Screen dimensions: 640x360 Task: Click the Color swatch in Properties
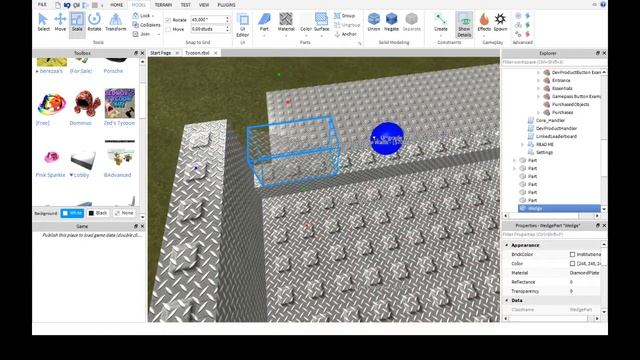point(572,264)
